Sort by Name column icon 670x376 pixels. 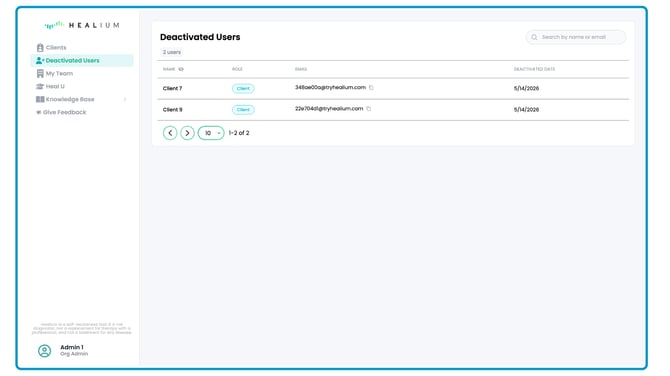(181, 69)
